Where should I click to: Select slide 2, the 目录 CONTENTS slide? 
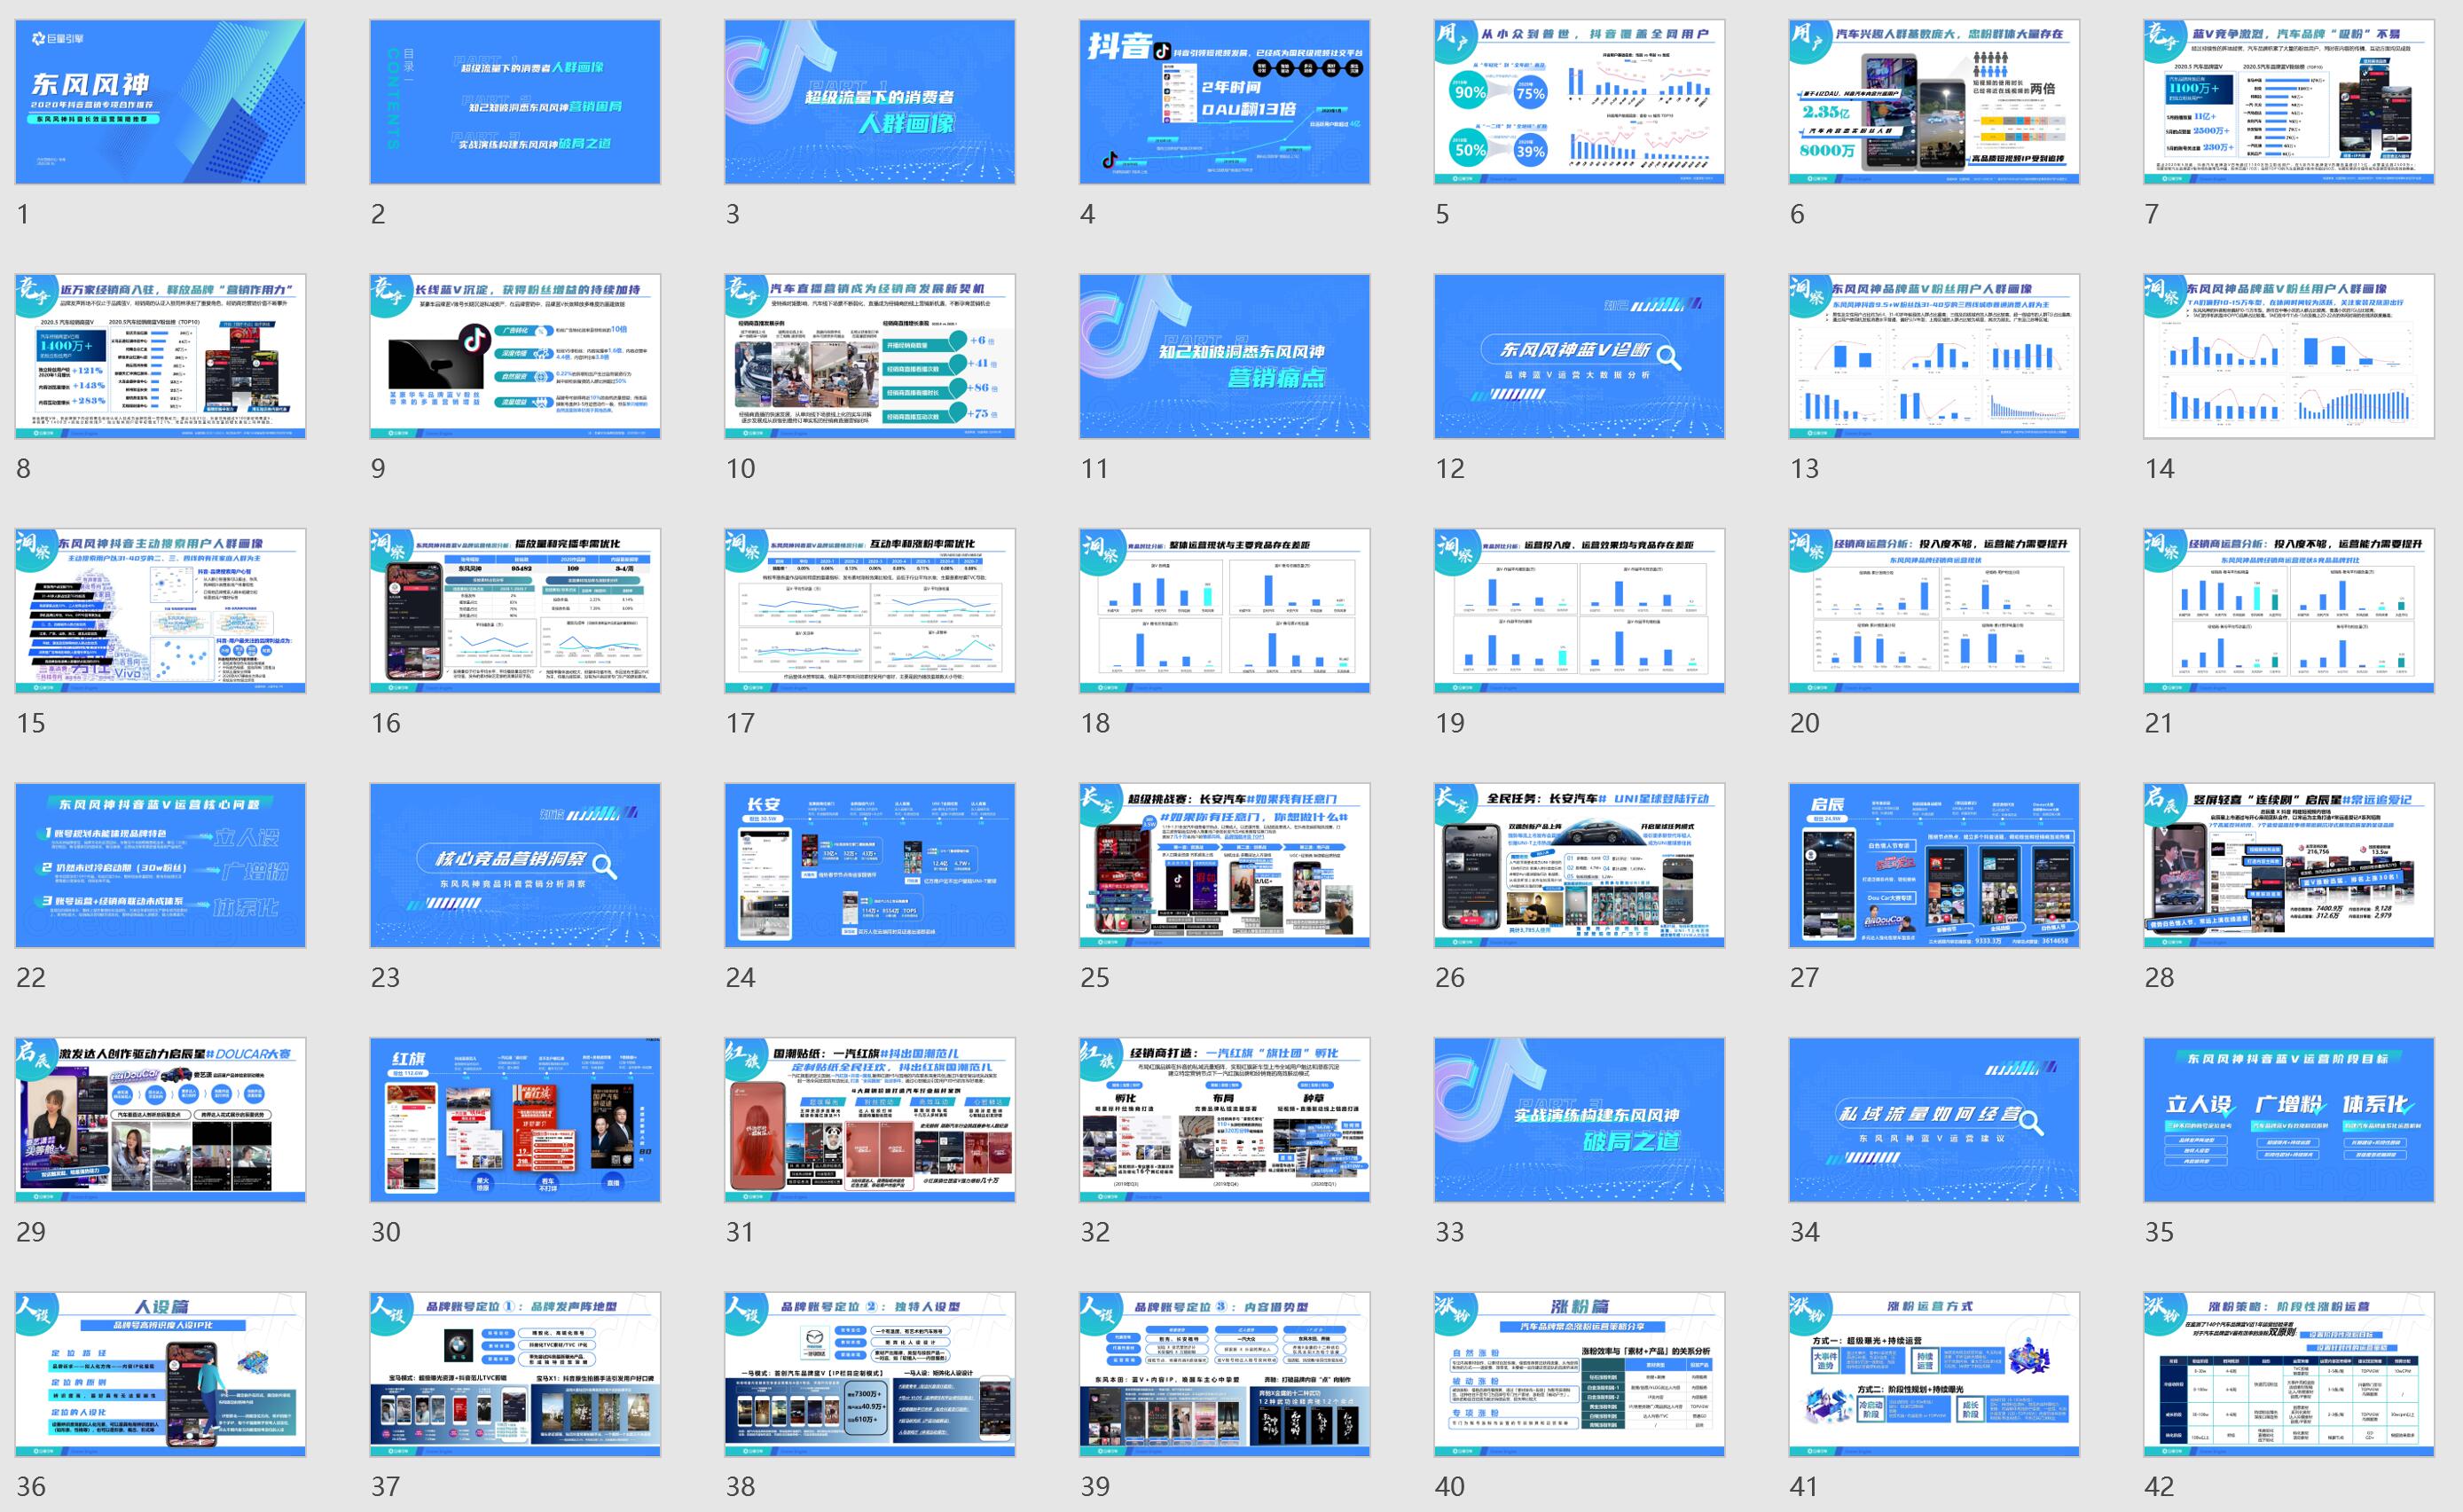tap(515, 102)
